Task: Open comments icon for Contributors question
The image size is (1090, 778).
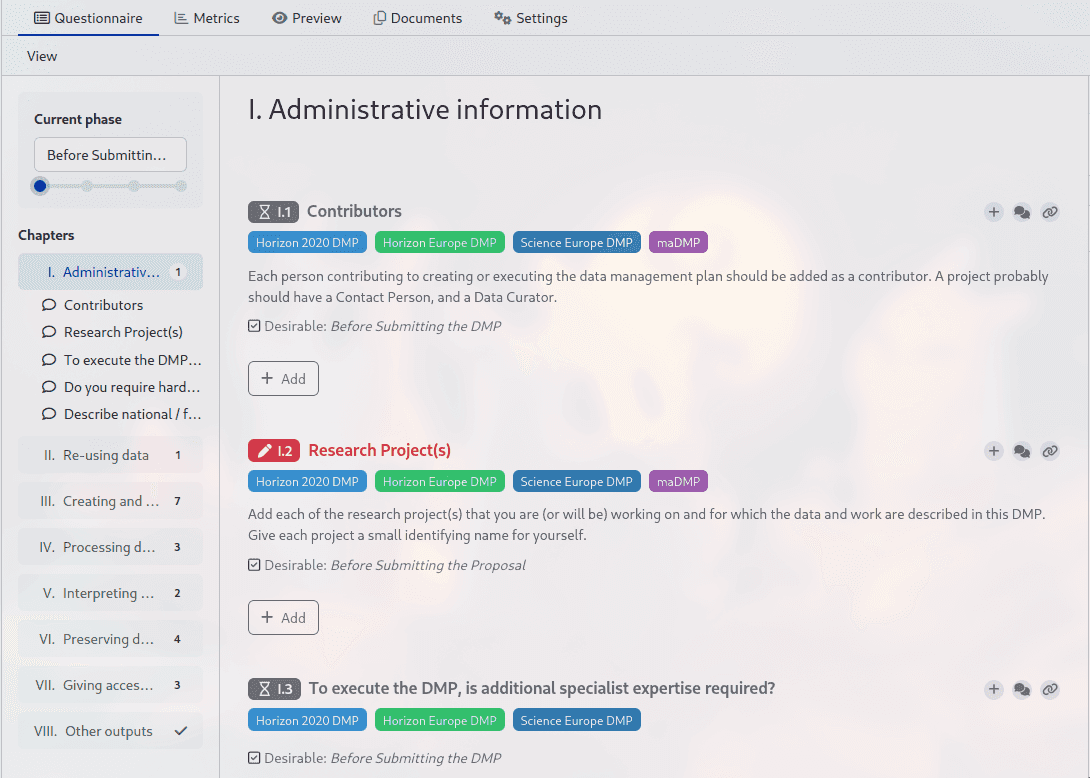Action: coord(1022,212)
